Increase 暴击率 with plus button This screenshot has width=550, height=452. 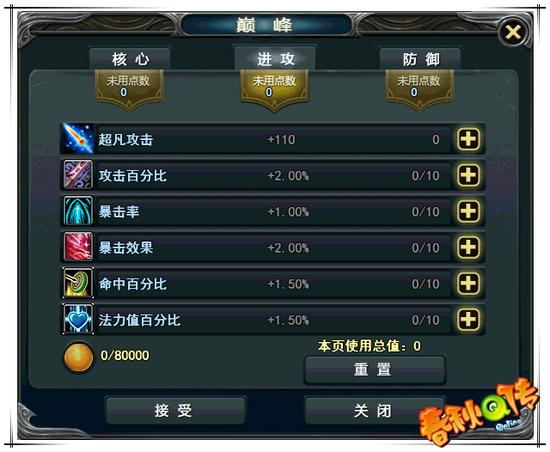click(468, 211)
